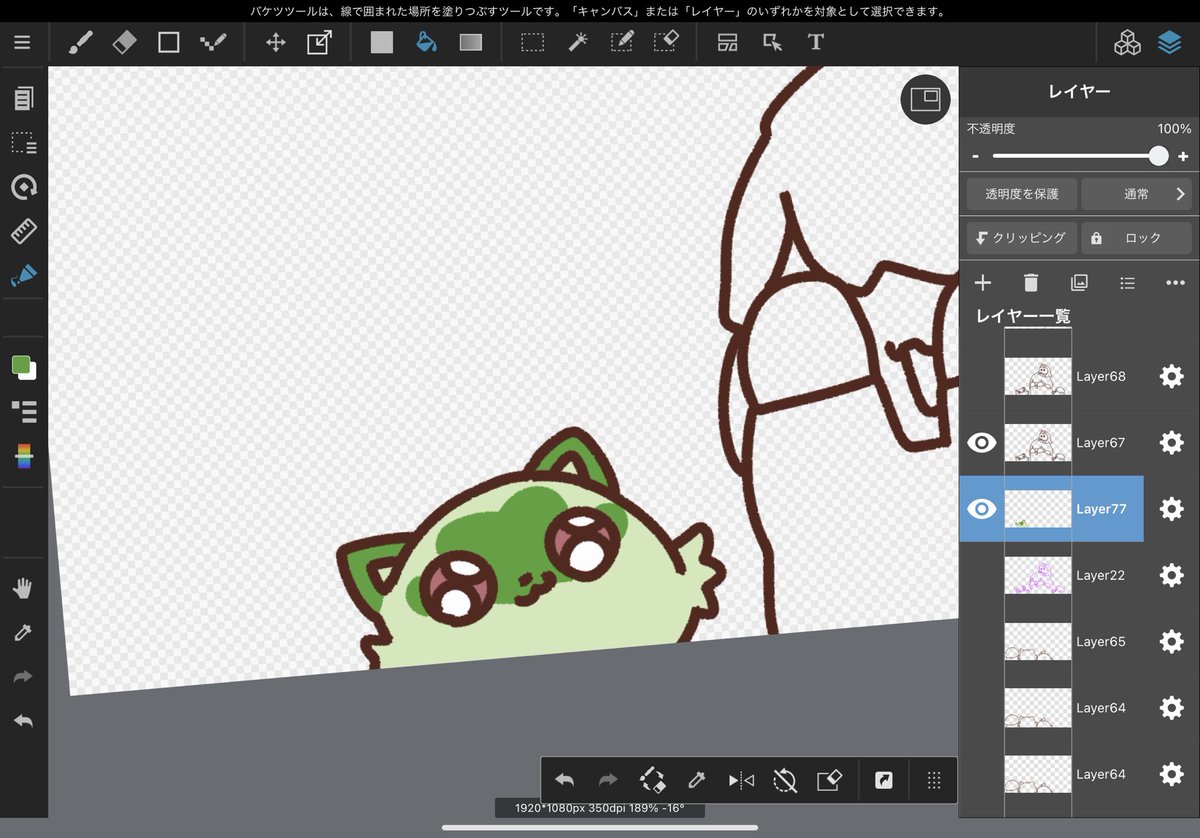Image resolution: width=1200 pixels, height=838 pixels.
Task: Delete the selected layer with trash icon
Action: [1031, 283]
